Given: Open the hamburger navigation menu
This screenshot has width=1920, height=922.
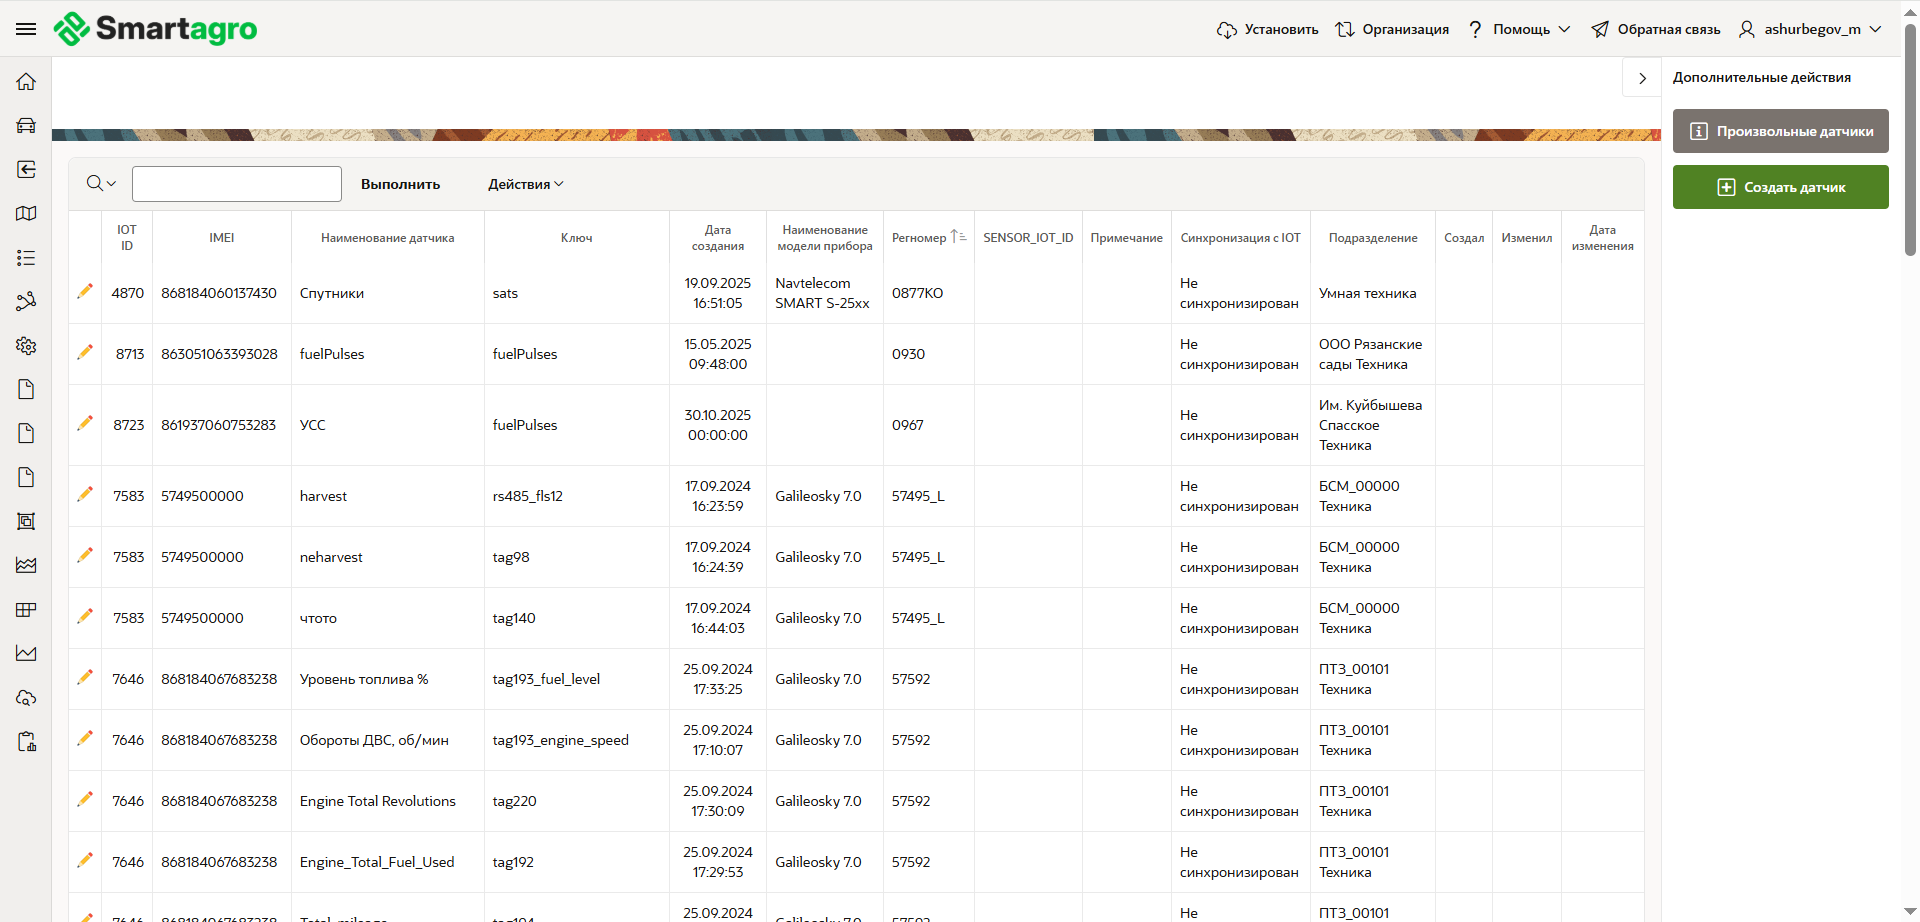Looking at the screenshot, I should pos(26,29).
